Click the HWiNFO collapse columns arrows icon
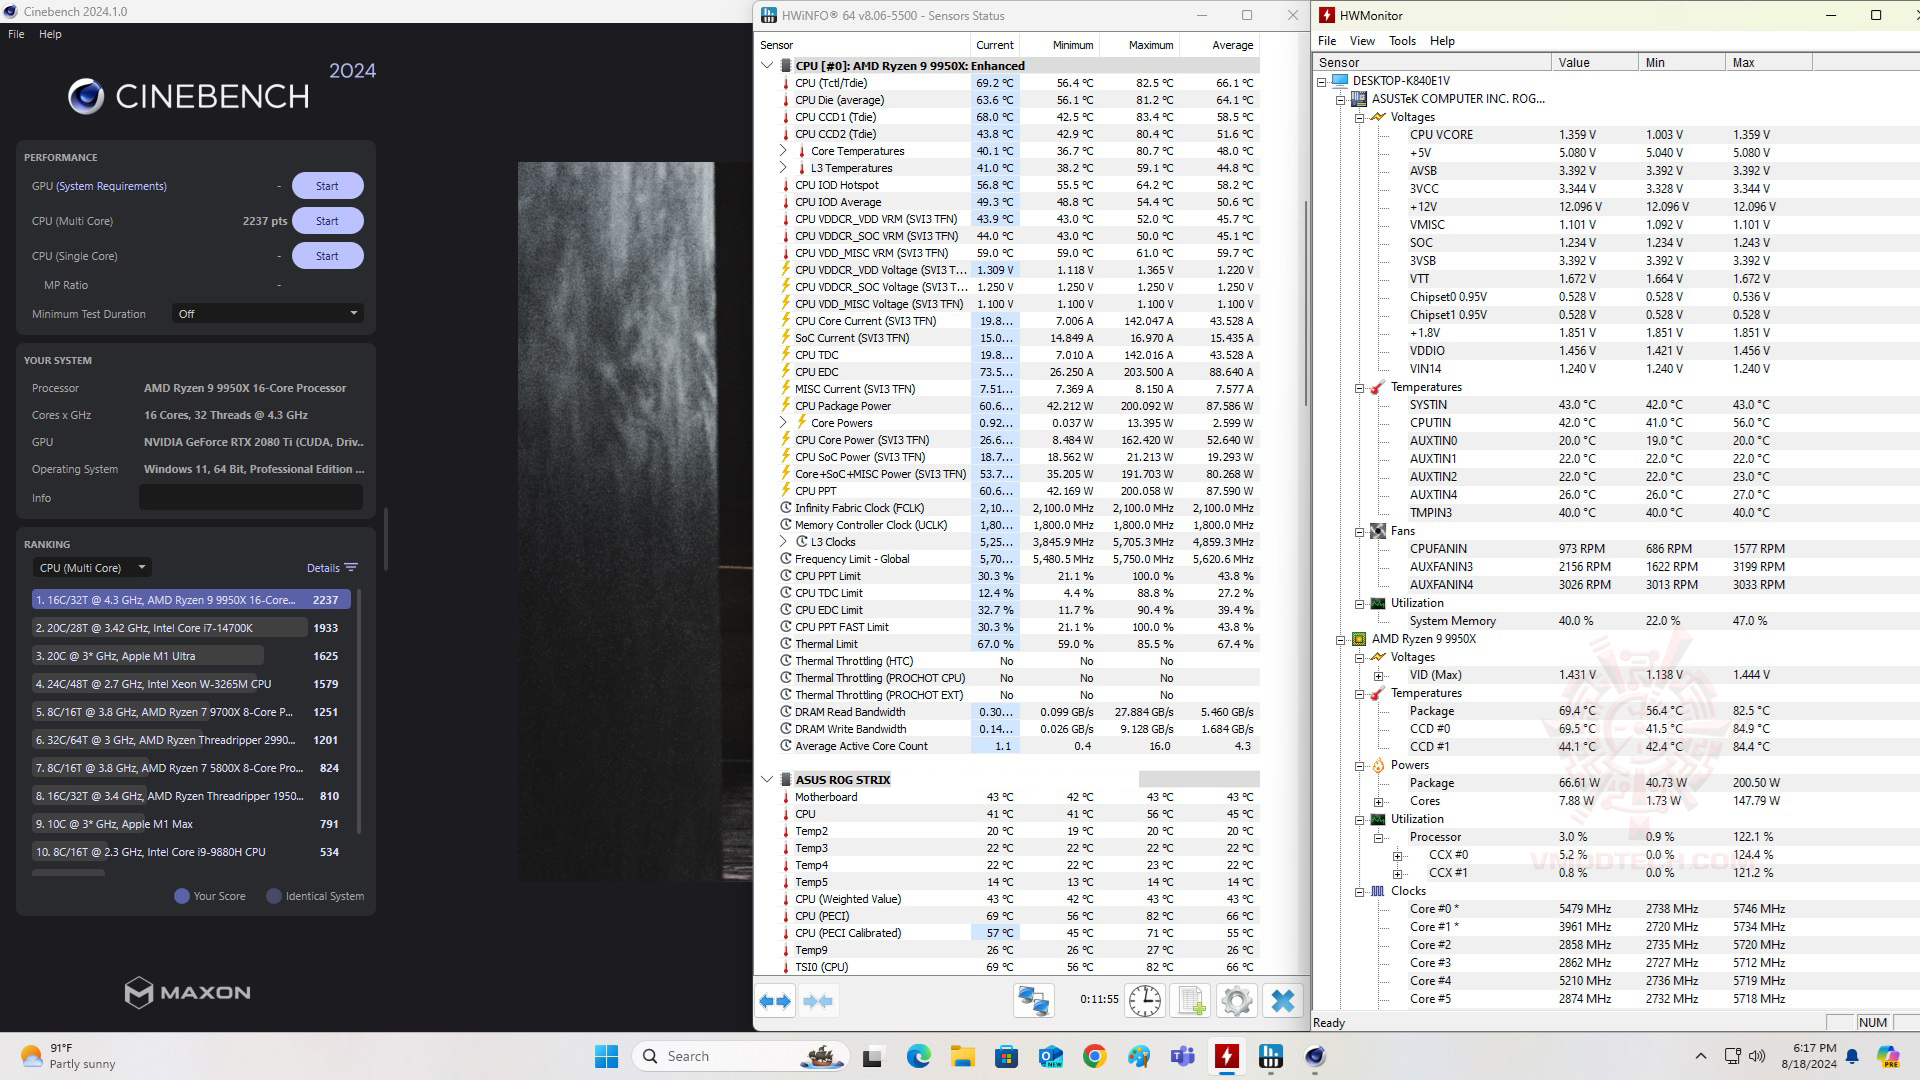 coord(818,1001)
